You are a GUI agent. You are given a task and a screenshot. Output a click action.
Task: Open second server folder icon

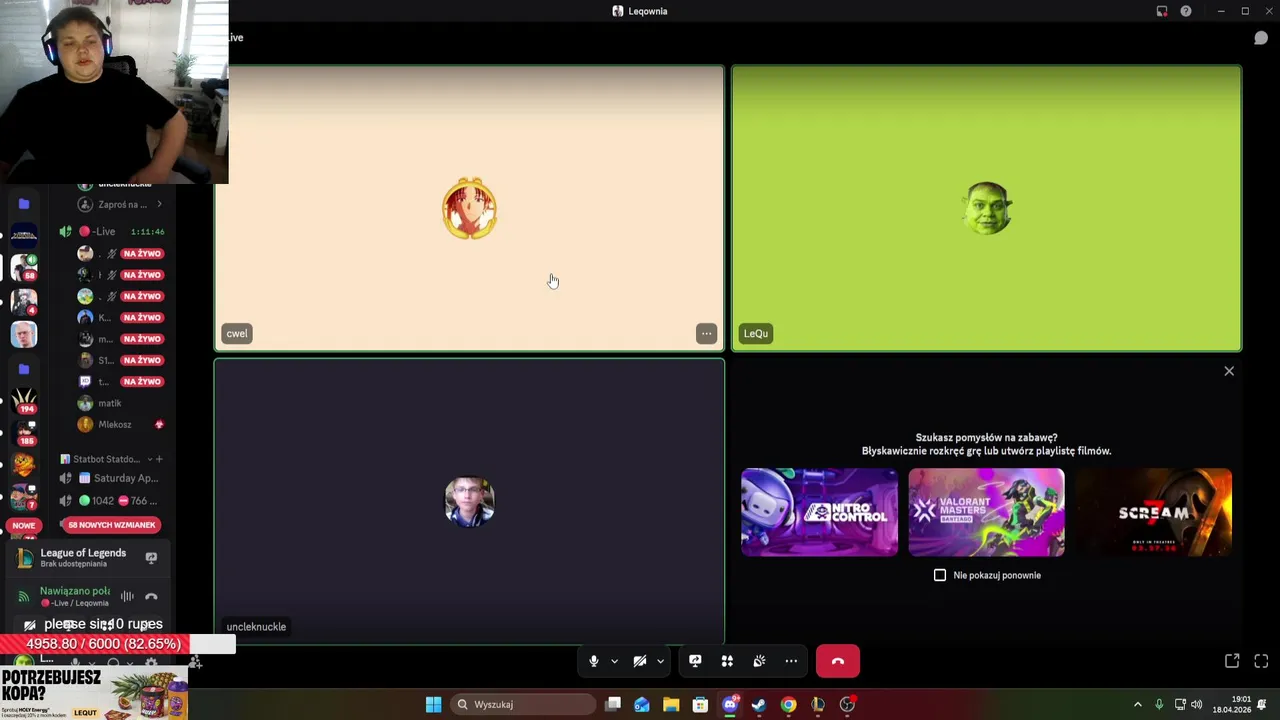point(24,369)
